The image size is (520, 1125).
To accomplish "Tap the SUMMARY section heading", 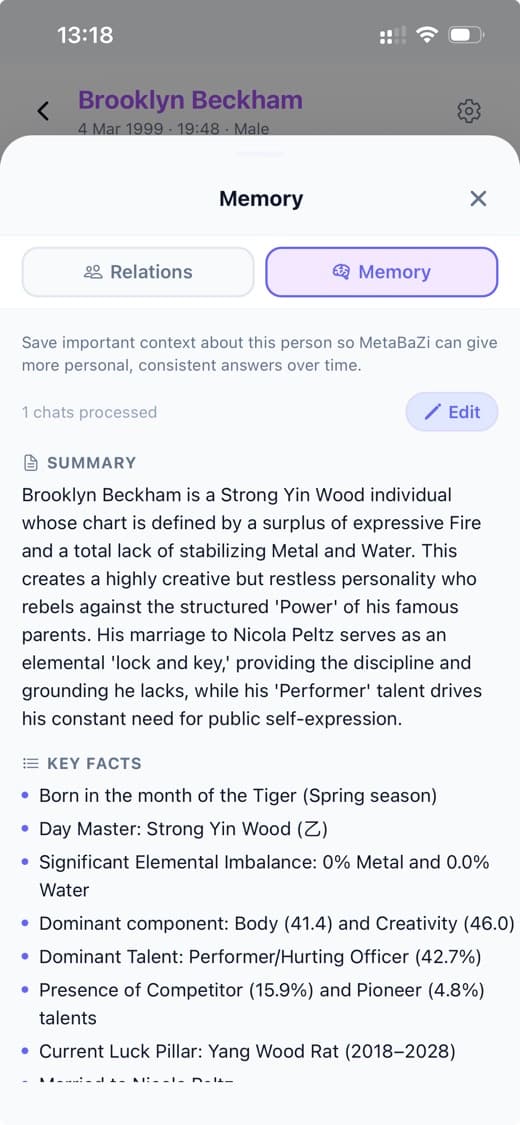I will click(x=91, y=463).
